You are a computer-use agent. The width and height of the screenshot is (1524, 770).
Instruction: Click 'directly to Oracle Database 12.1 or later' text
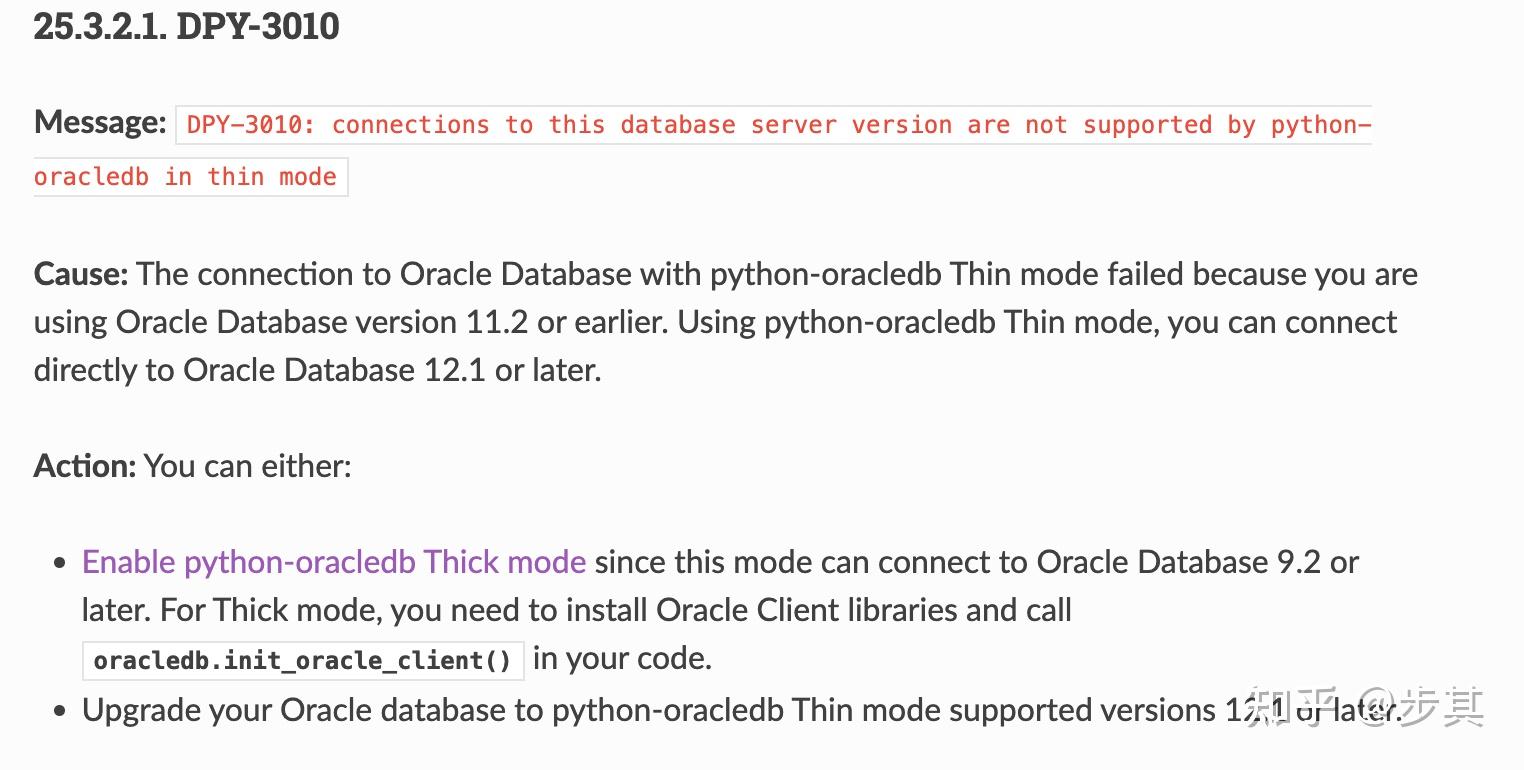coord(317,370)
